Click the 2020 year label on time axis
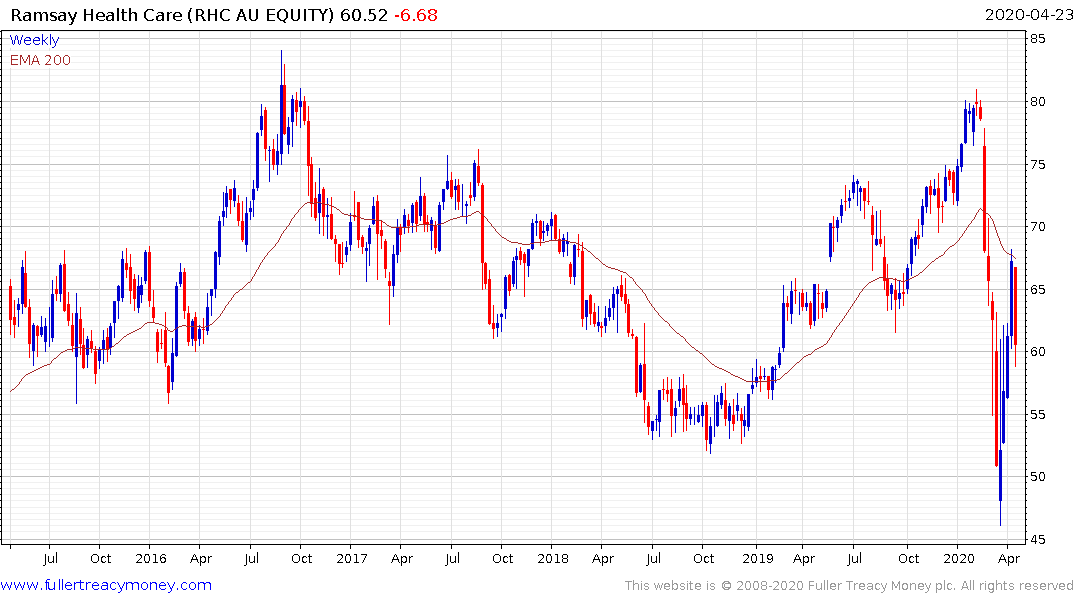This screenshot has height=600, width=1075. (958, 558)
